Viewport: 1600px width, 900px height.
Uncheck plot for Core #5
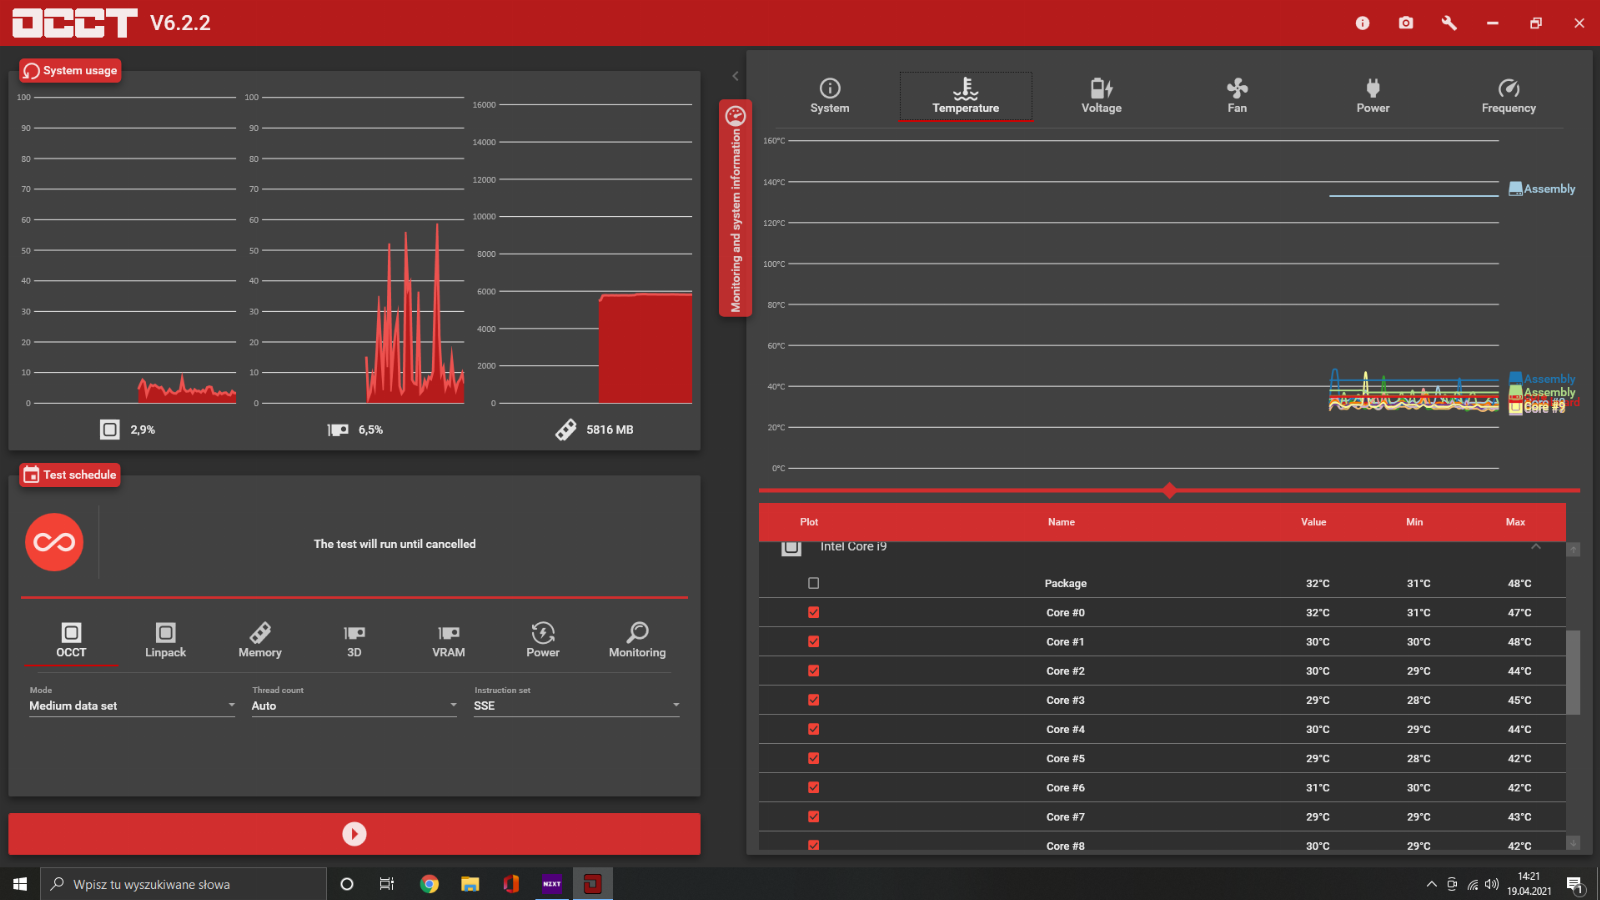pos(813,758)
